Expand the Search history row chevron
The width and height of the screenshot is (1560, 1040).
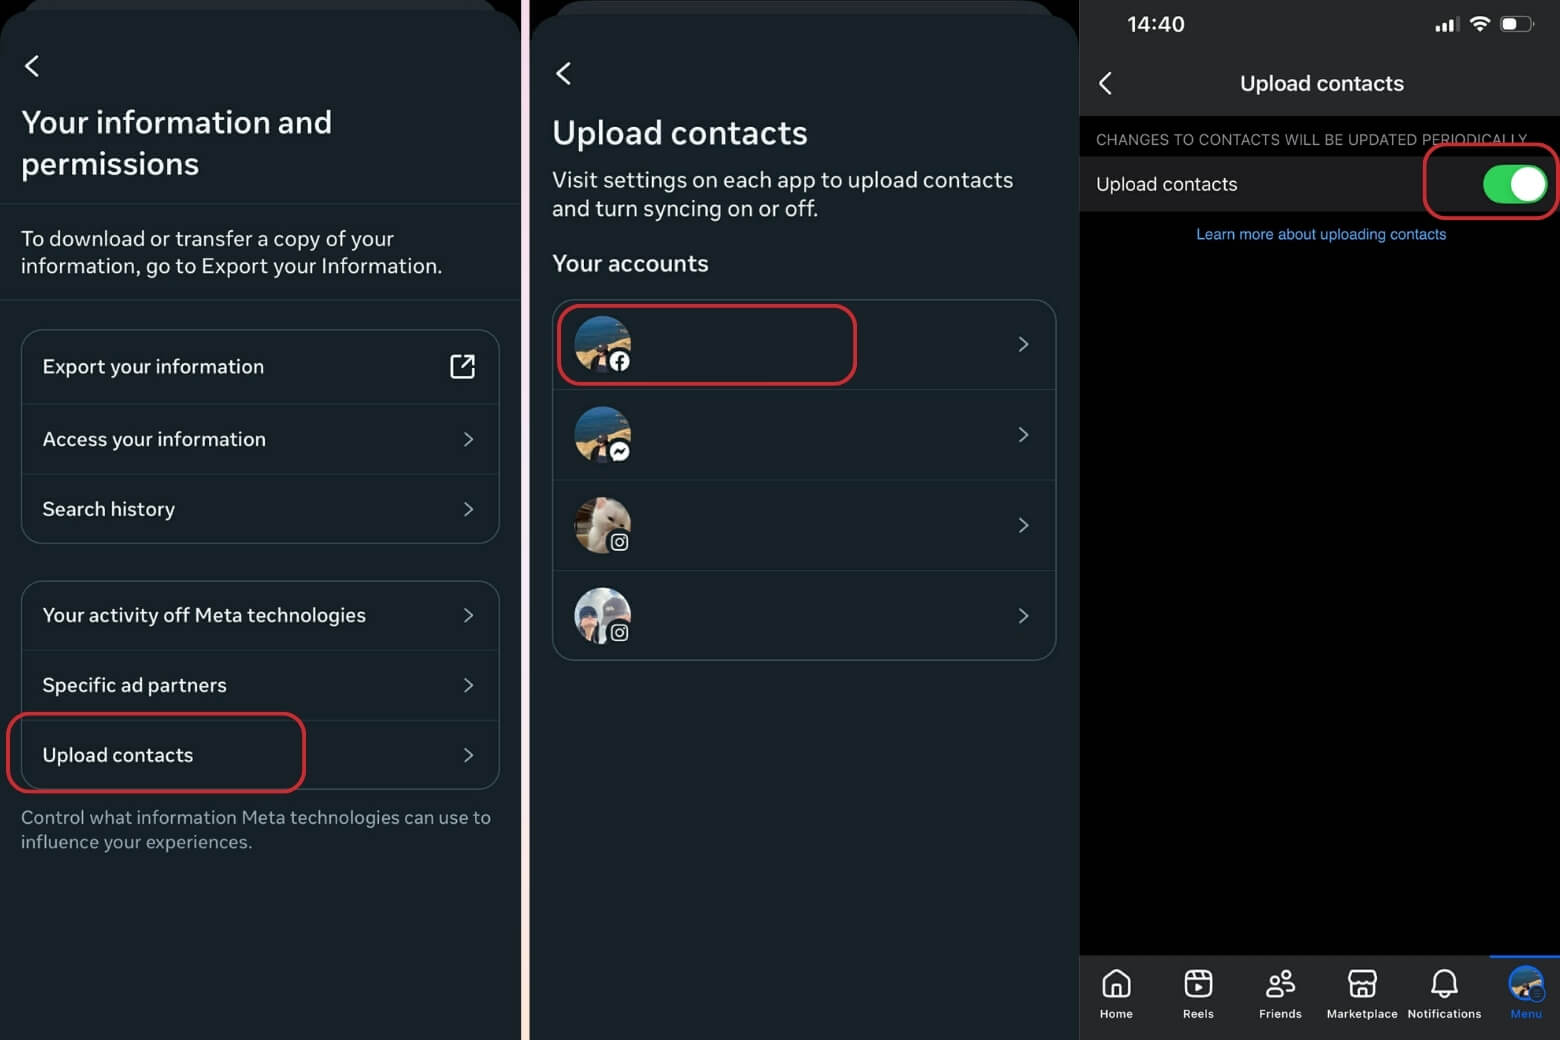[x=468, y=509]
